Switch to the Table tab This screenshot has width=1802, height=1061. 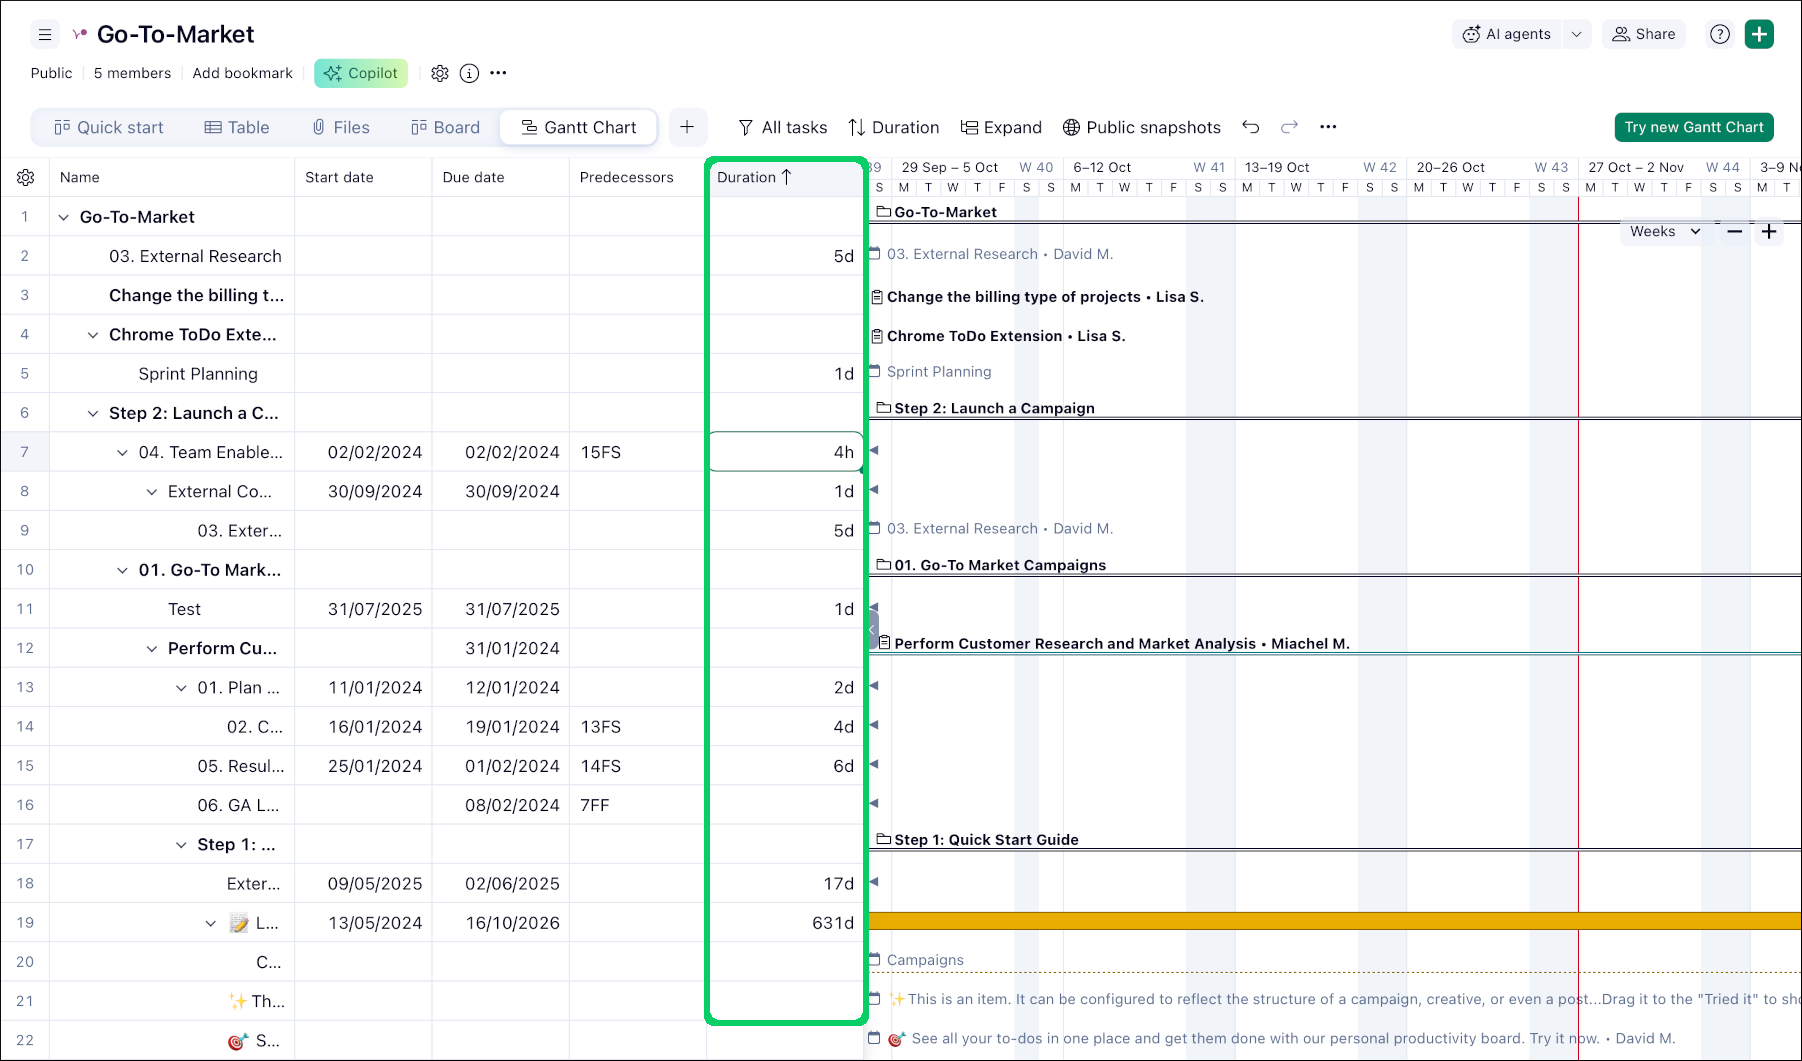(237, 127)
